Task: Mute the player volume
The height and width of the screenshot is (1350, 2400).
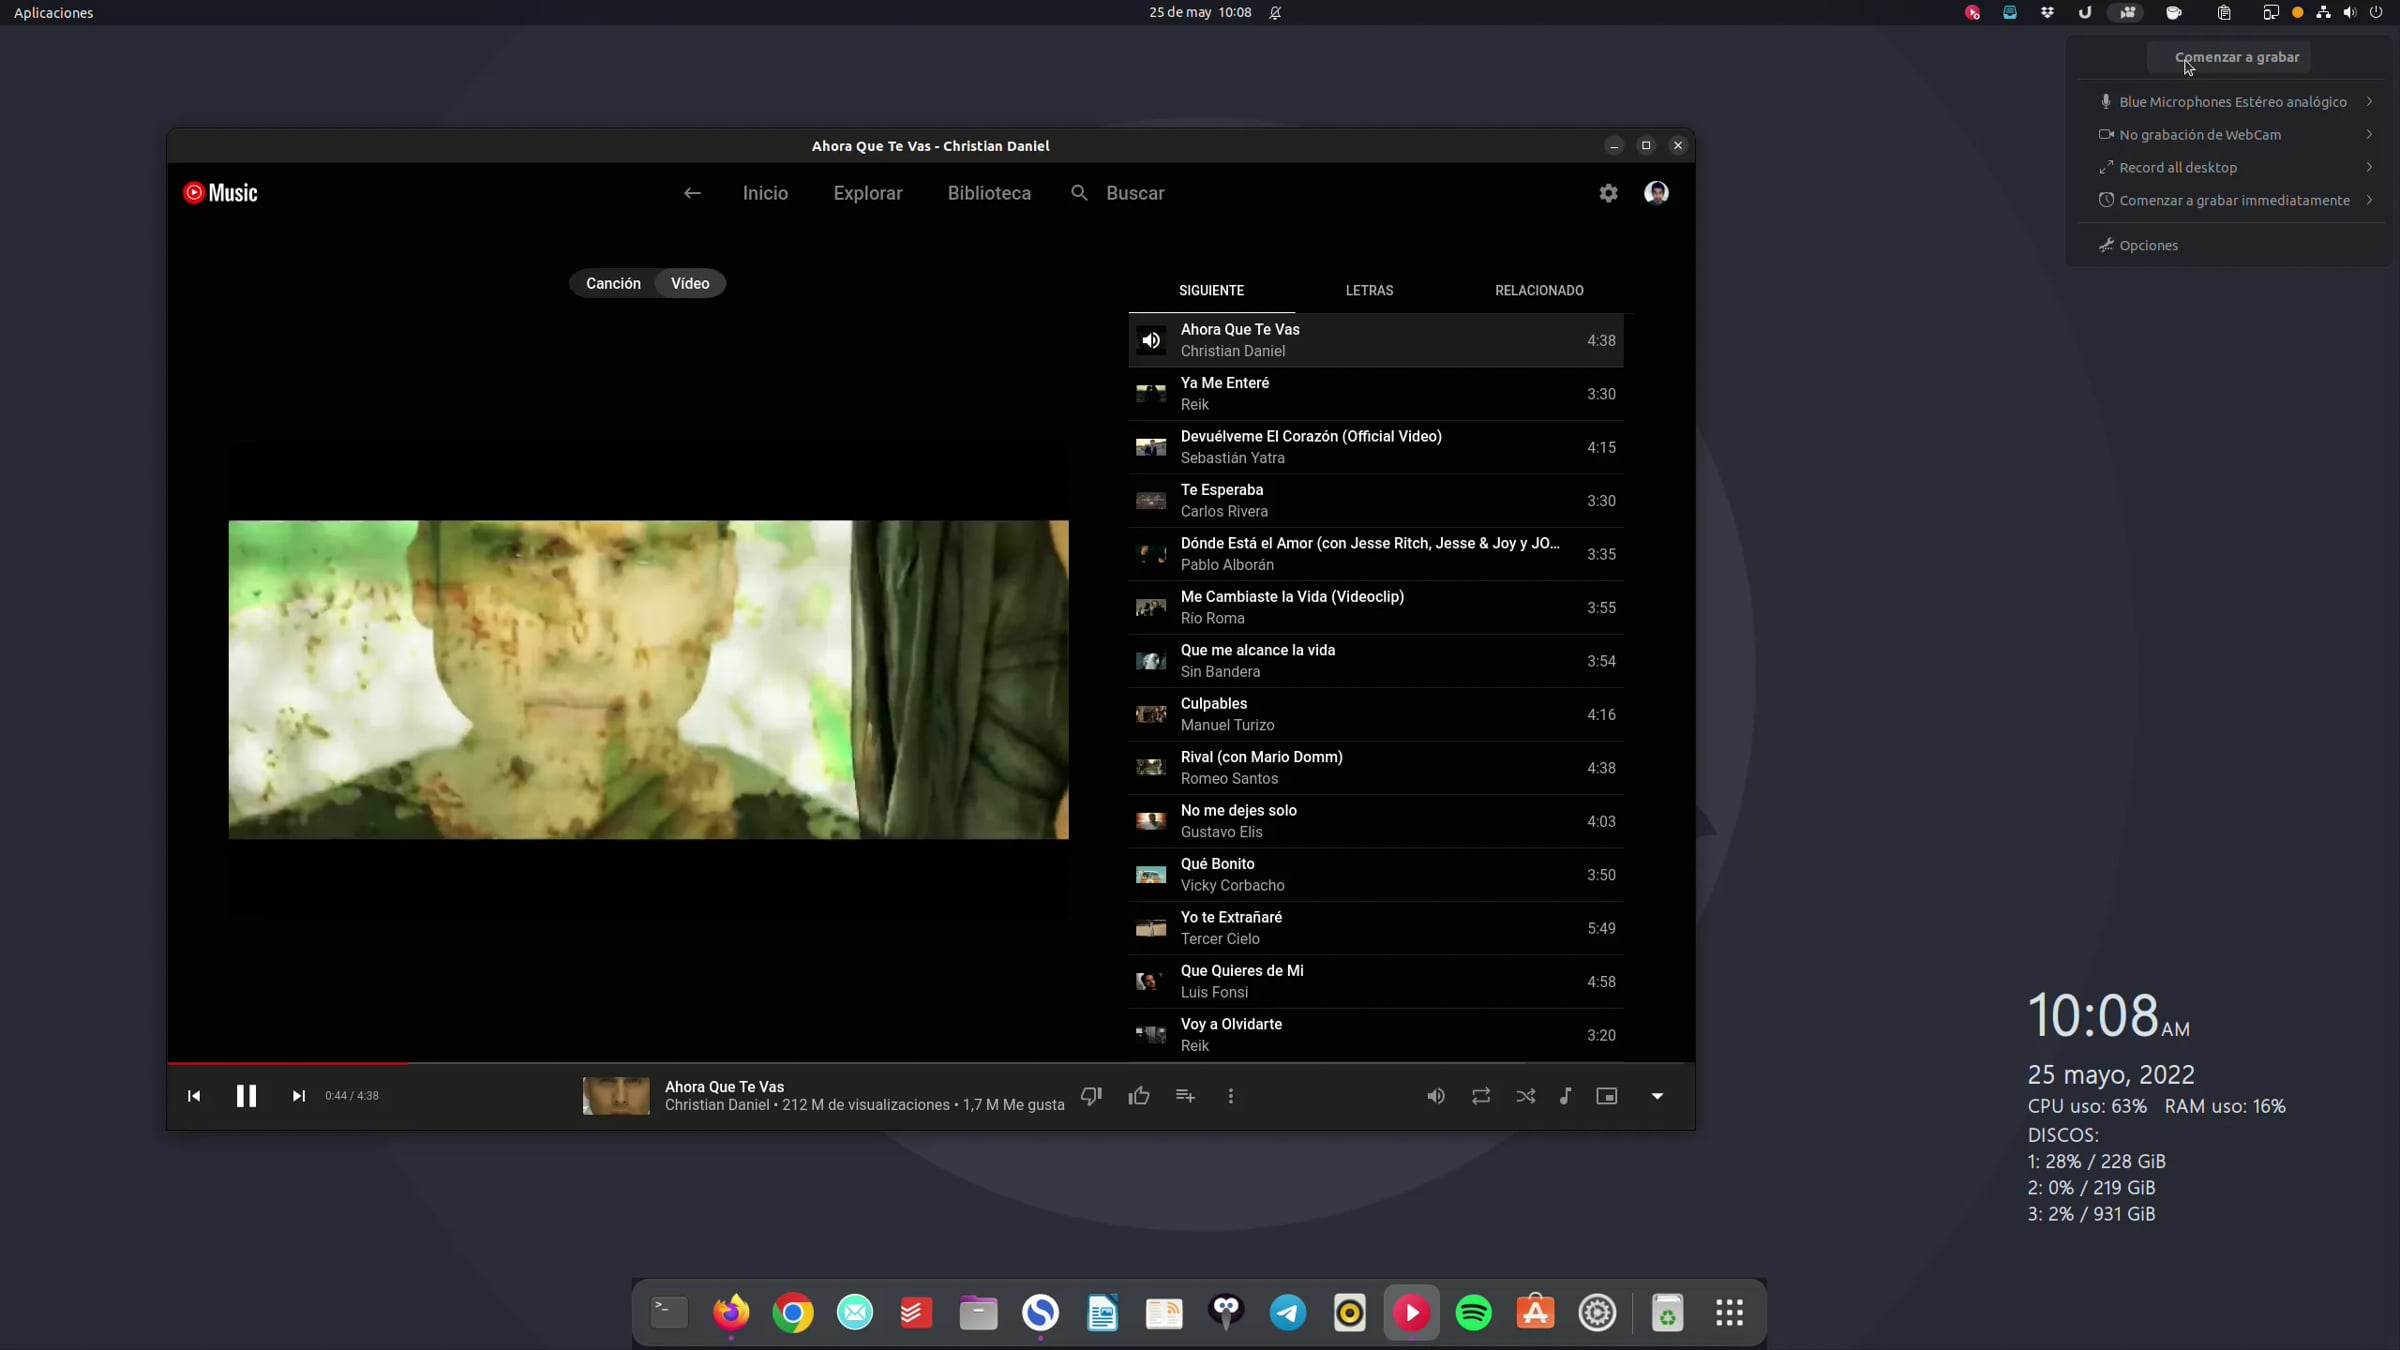Action: pyautogui.click(x=1436, y=1096)
